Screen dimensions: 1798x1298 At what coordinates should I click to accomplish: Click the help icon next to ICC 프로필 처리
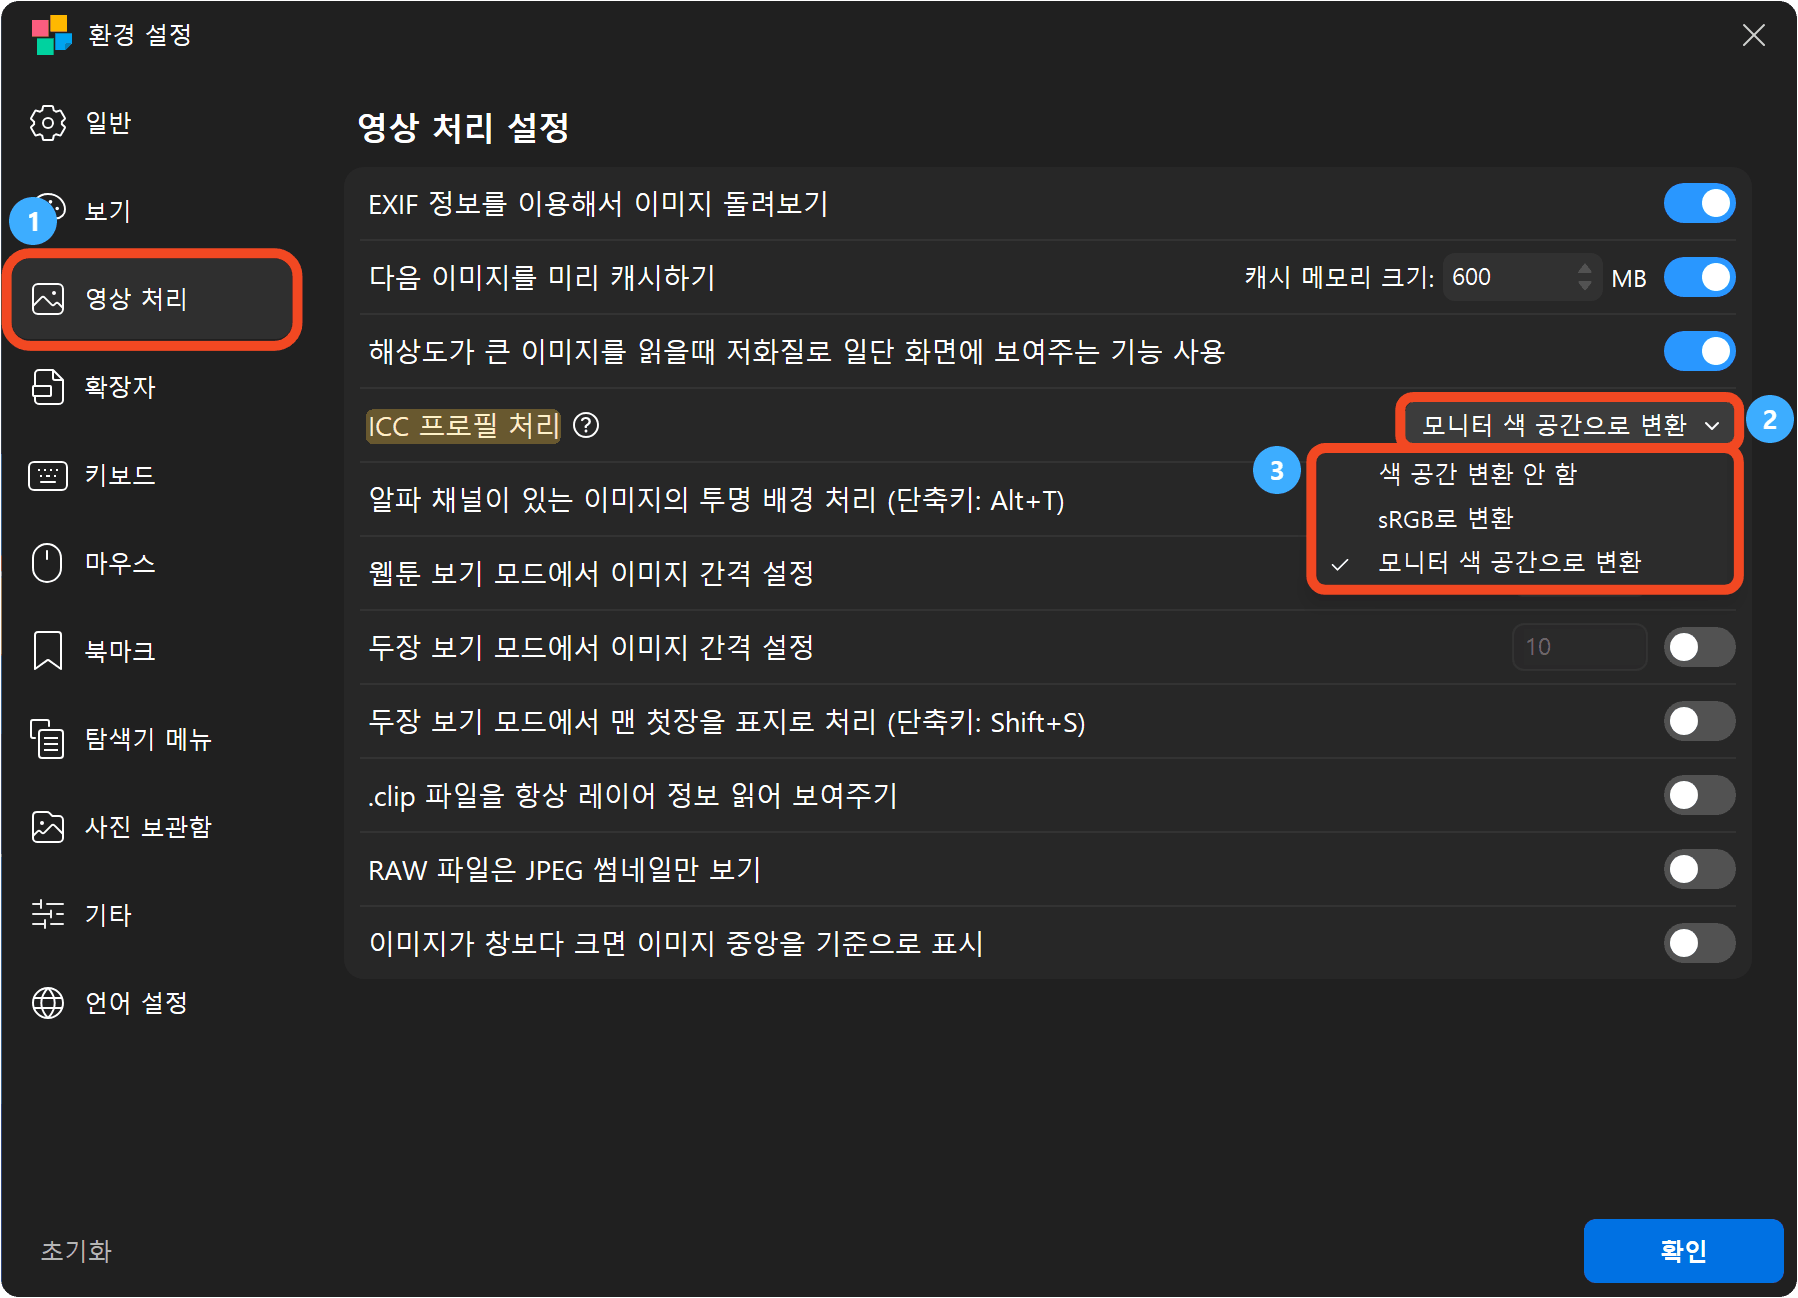point(586,426)
